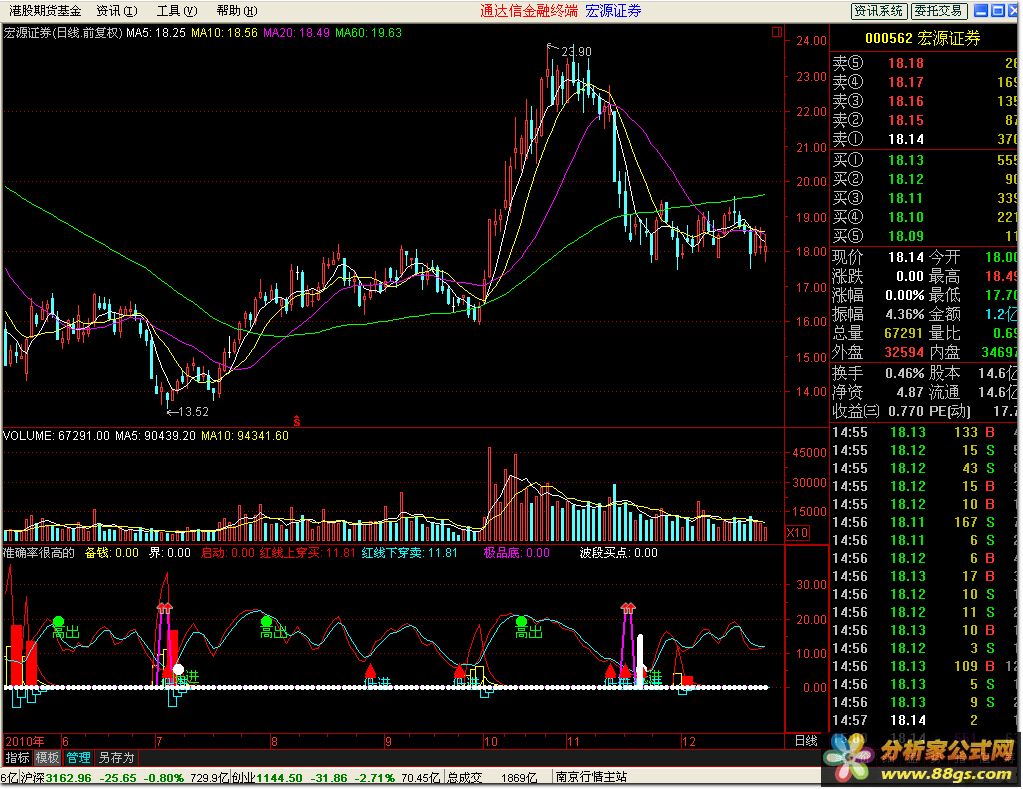The height and width of the screenshot is (789, 1023).
Task: Switch to the 模板 tab
Action: pyautogui.click(x=48, y=758)
